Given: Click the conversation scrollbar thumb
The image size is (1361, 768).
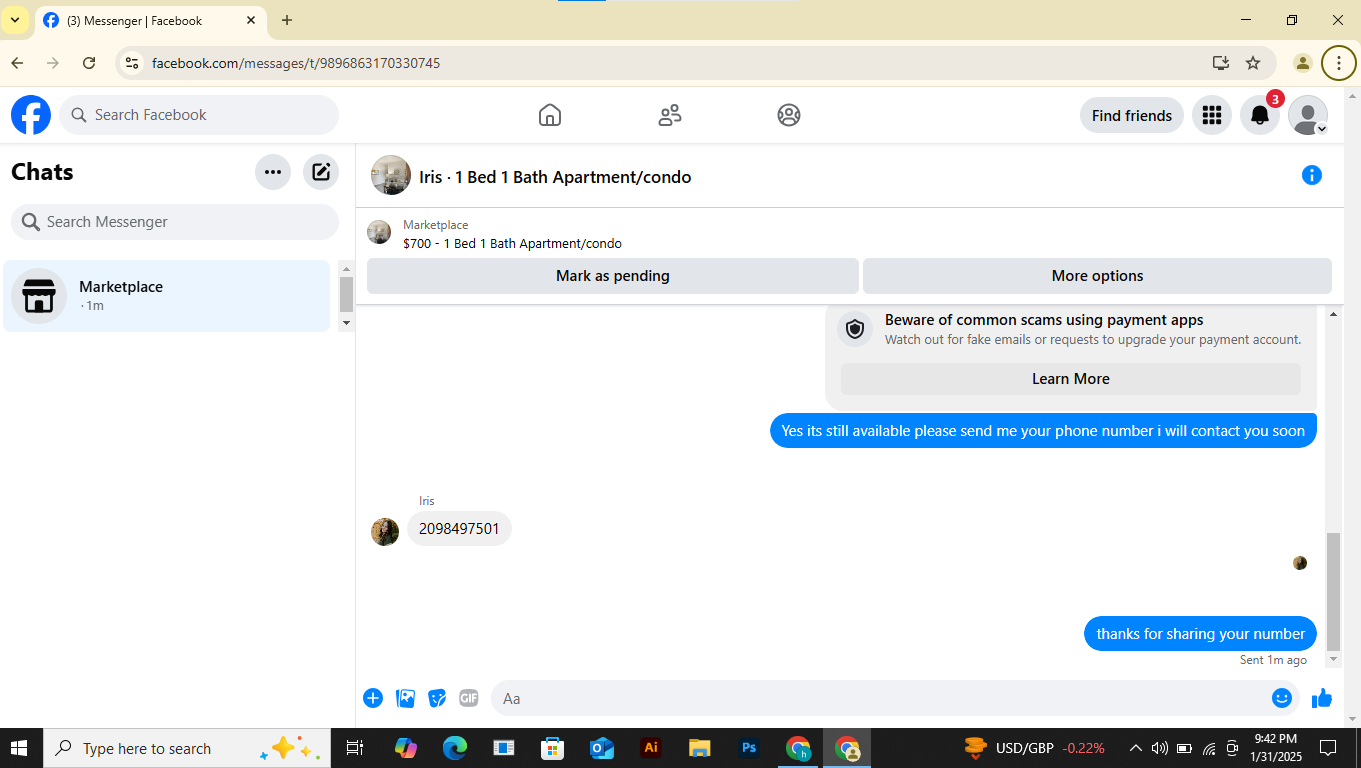Looking at the screenshot, I should tap(1333, 592).
